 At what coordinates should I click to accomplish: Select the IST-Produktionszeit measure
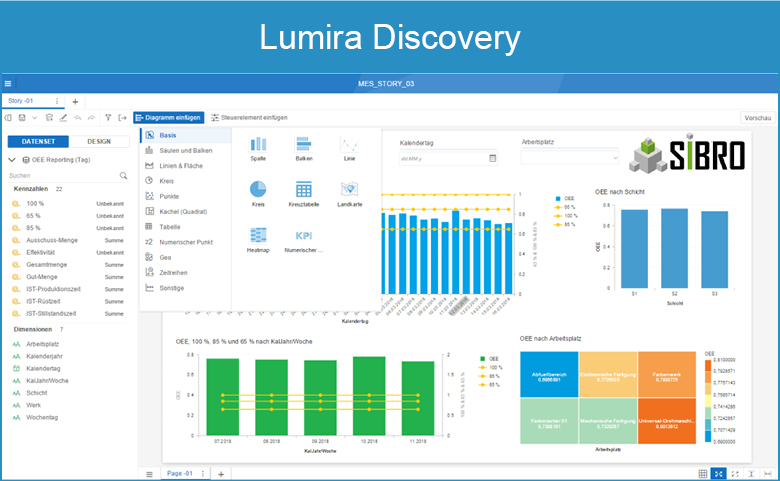pos(68,289)
